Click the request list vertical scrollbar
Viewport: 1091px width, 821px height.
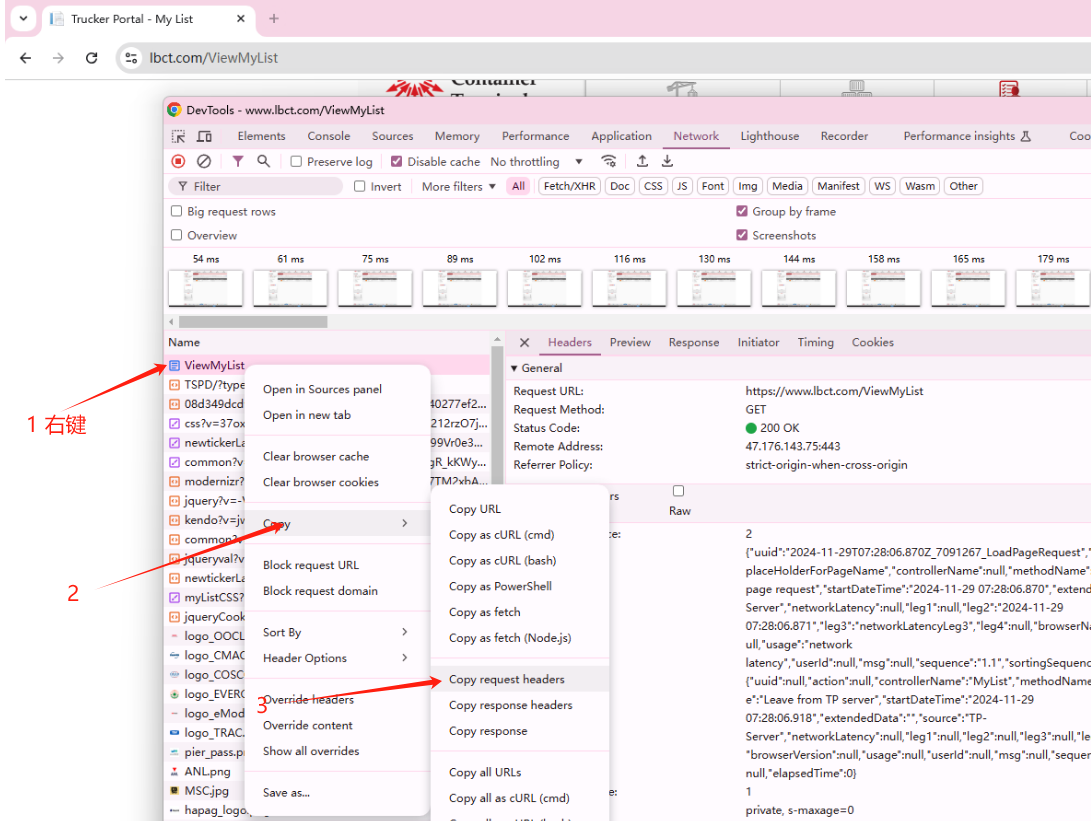497,415
